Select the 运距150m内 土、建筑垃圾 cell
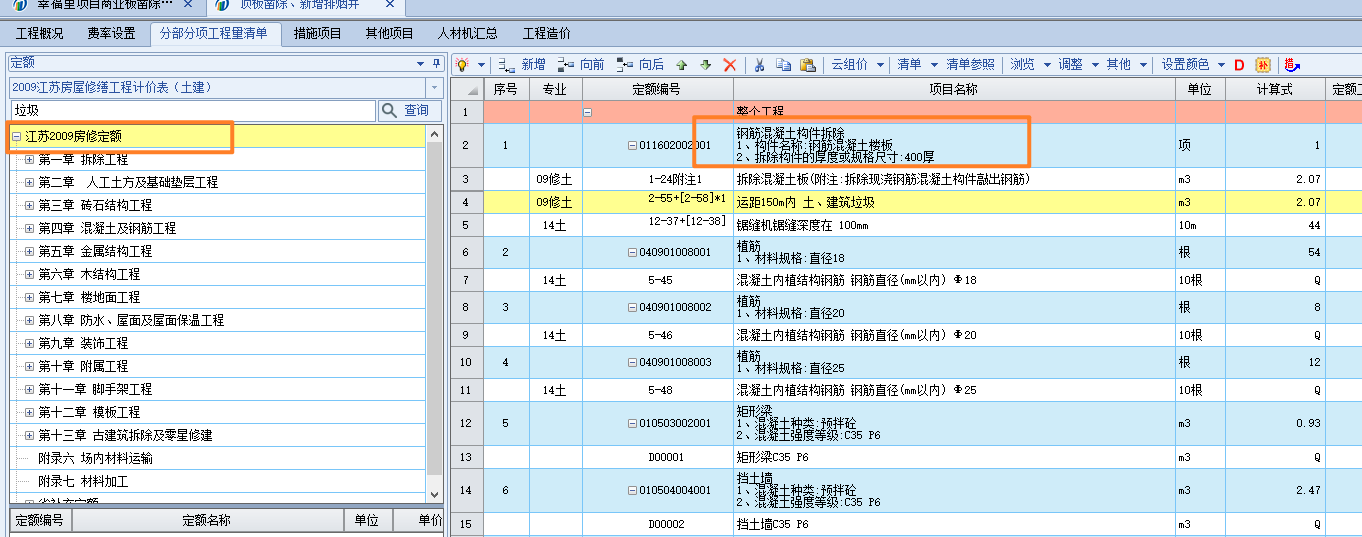 [952, 202]
